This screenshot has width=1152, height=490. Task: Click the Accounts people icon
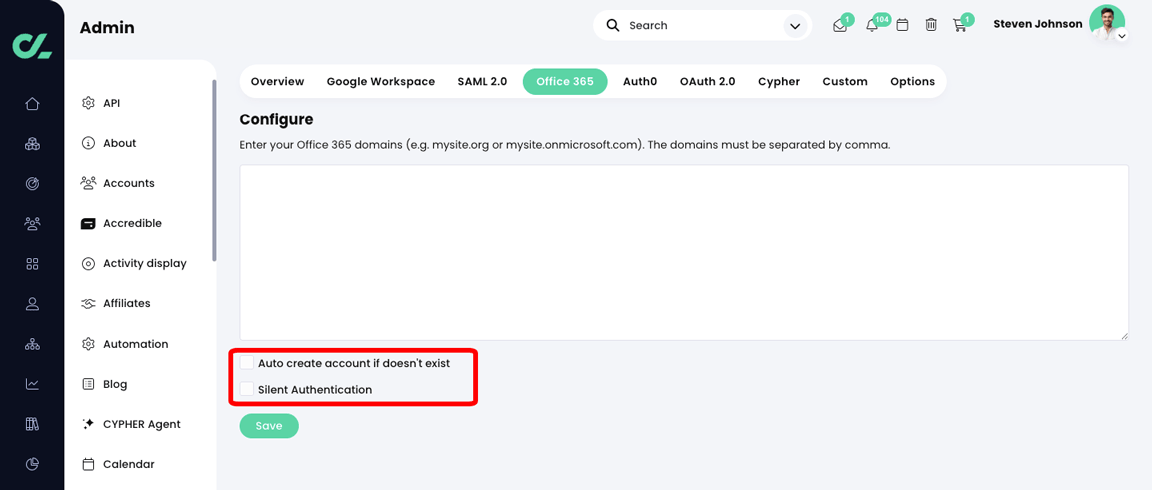(x=88, y=183)
